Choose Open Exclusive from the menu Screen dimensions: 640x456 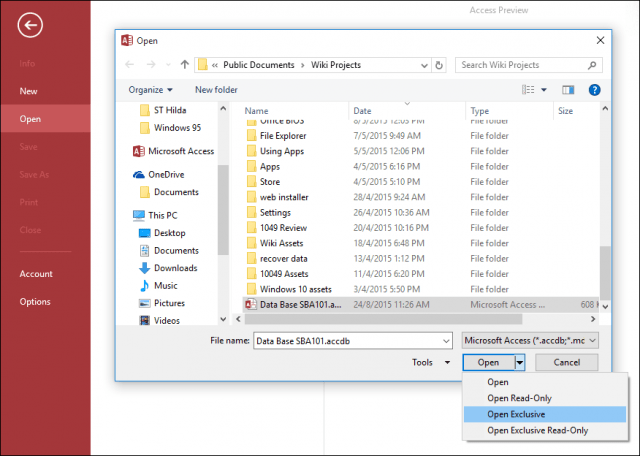[x=545, y=414]
